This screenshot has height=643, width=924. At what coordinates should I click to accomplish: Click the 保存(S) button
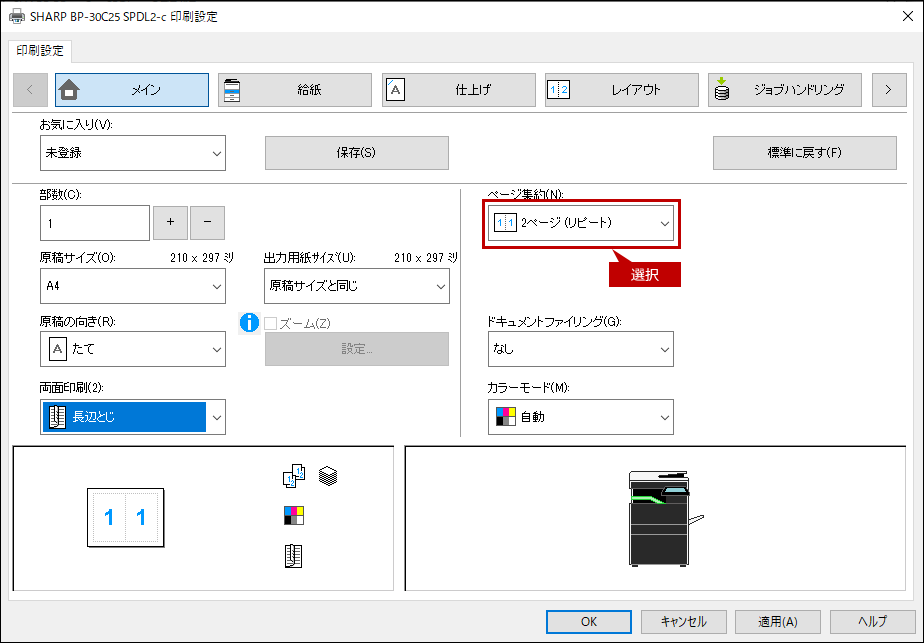click(x=357, y=153)
